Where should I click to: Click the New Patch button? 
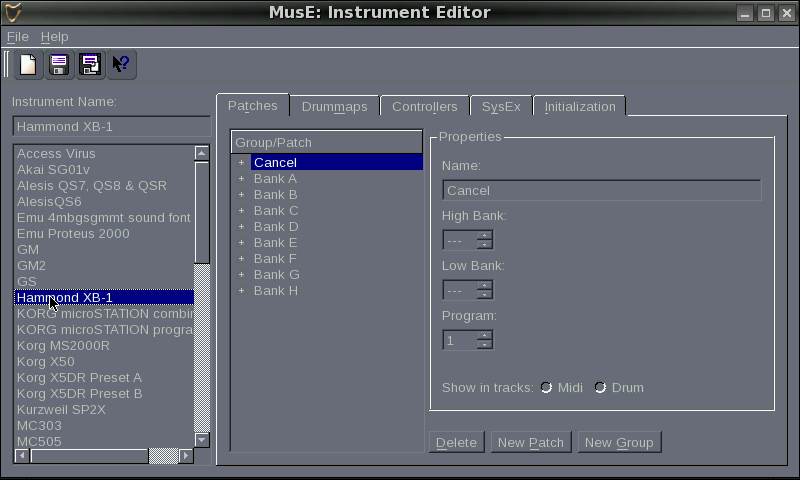click(531, 442)
